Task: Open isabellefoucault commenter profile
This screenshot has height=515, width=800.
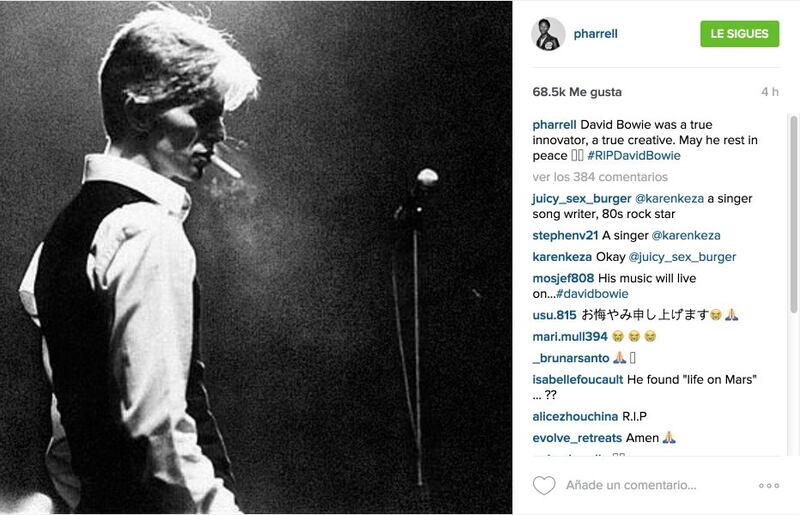Action: (x=578, y=379)
